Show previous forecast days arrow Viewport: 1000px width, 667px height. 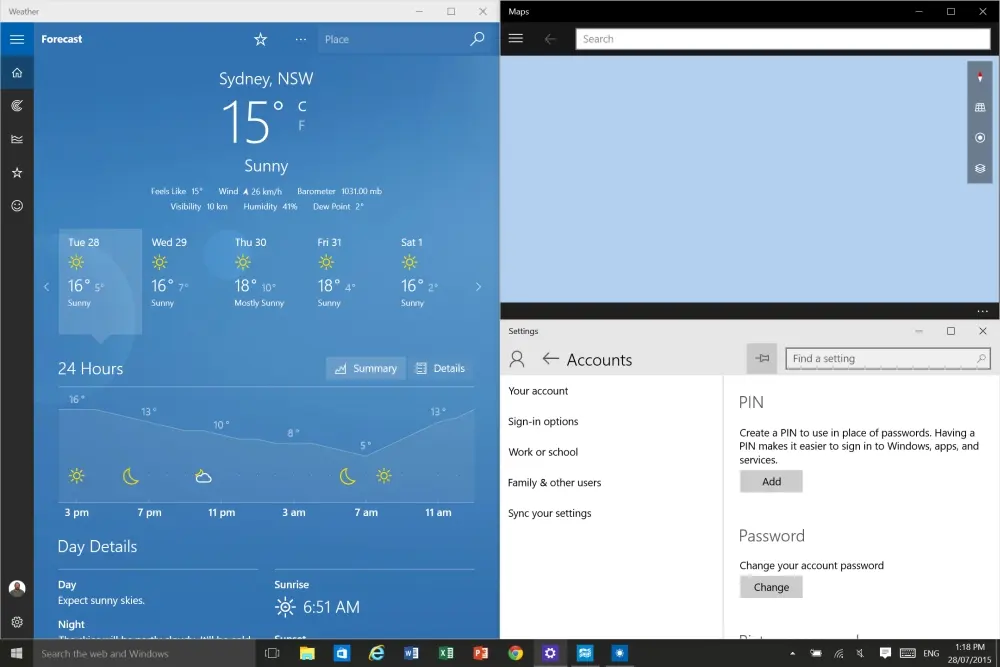(x=47, y=287)
